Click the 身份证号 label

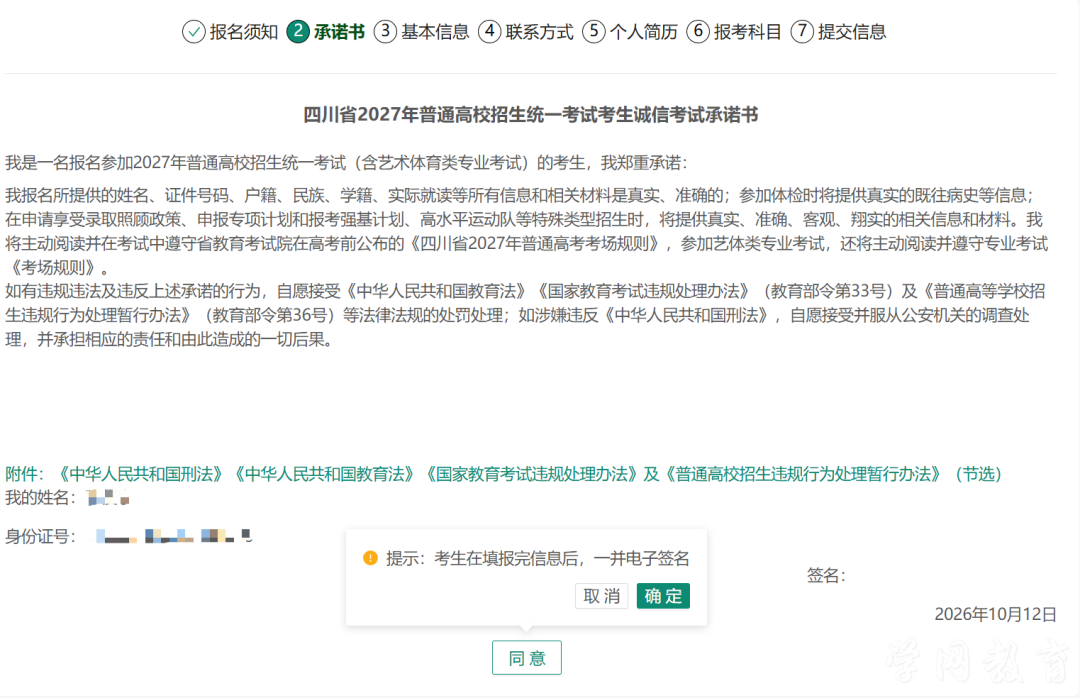41,536
